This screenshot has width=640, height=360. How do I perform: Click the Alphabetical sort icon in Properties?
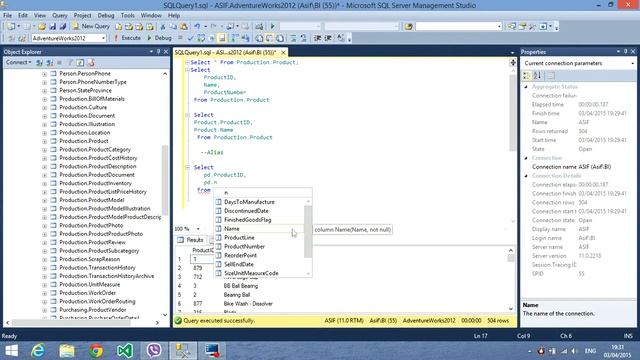coord(537,76)
